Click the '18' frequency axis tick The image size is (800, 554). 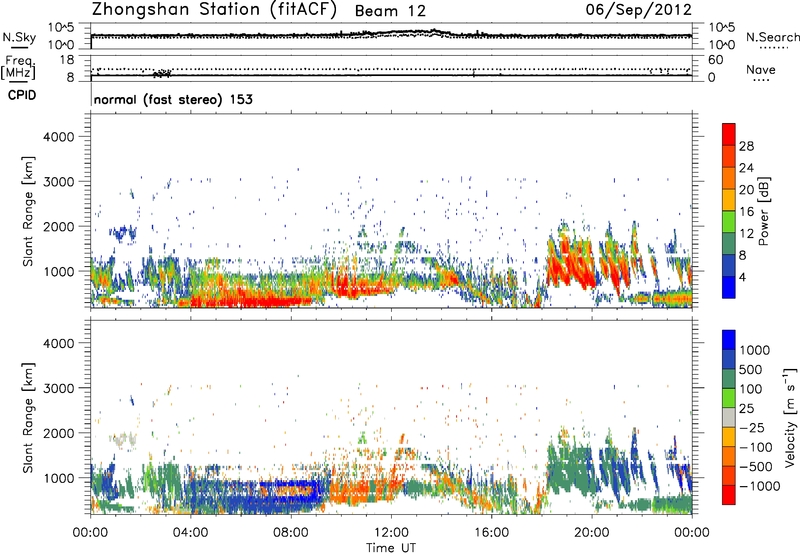click(67, 60)
